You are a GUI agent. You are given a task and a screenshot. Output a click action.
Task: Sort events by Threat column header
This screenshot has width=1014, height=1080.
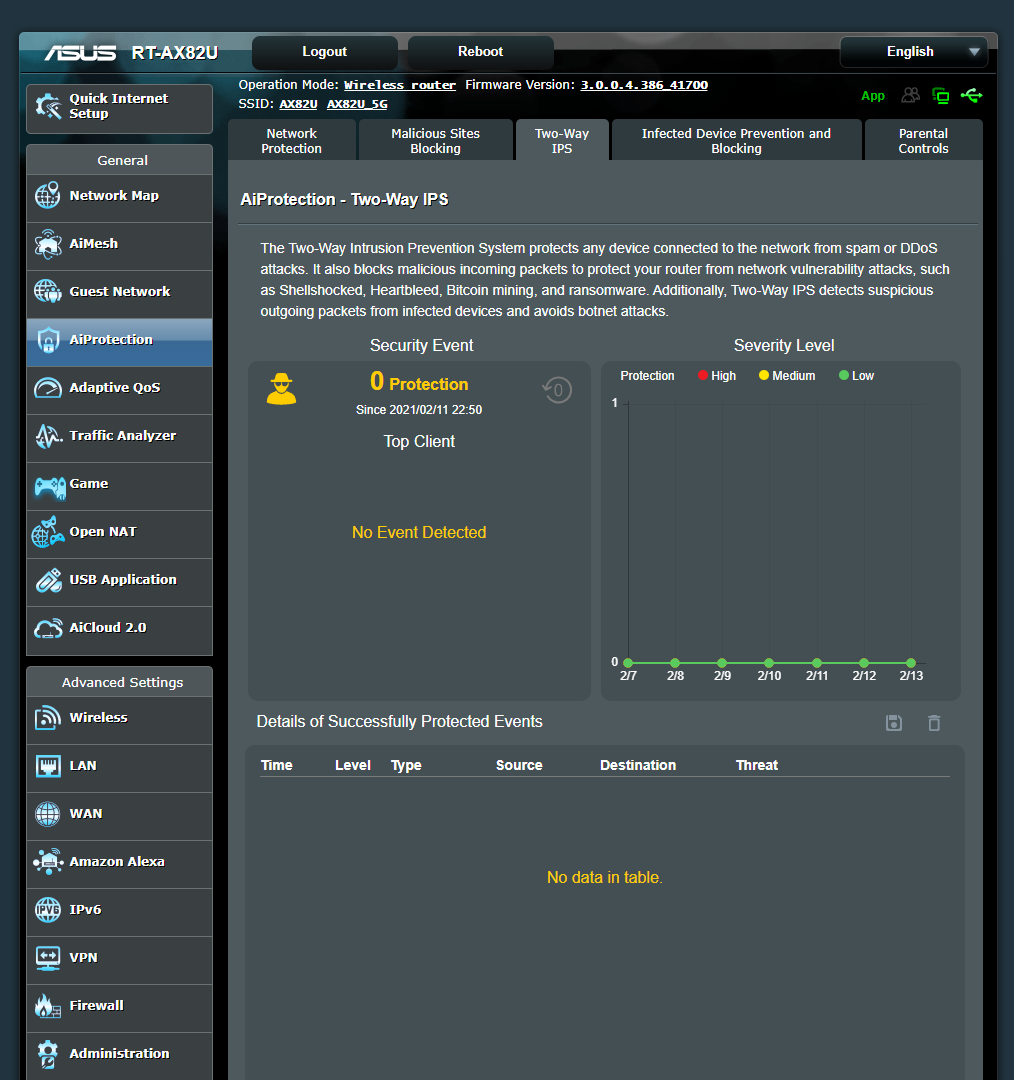(x=756, y=765)
